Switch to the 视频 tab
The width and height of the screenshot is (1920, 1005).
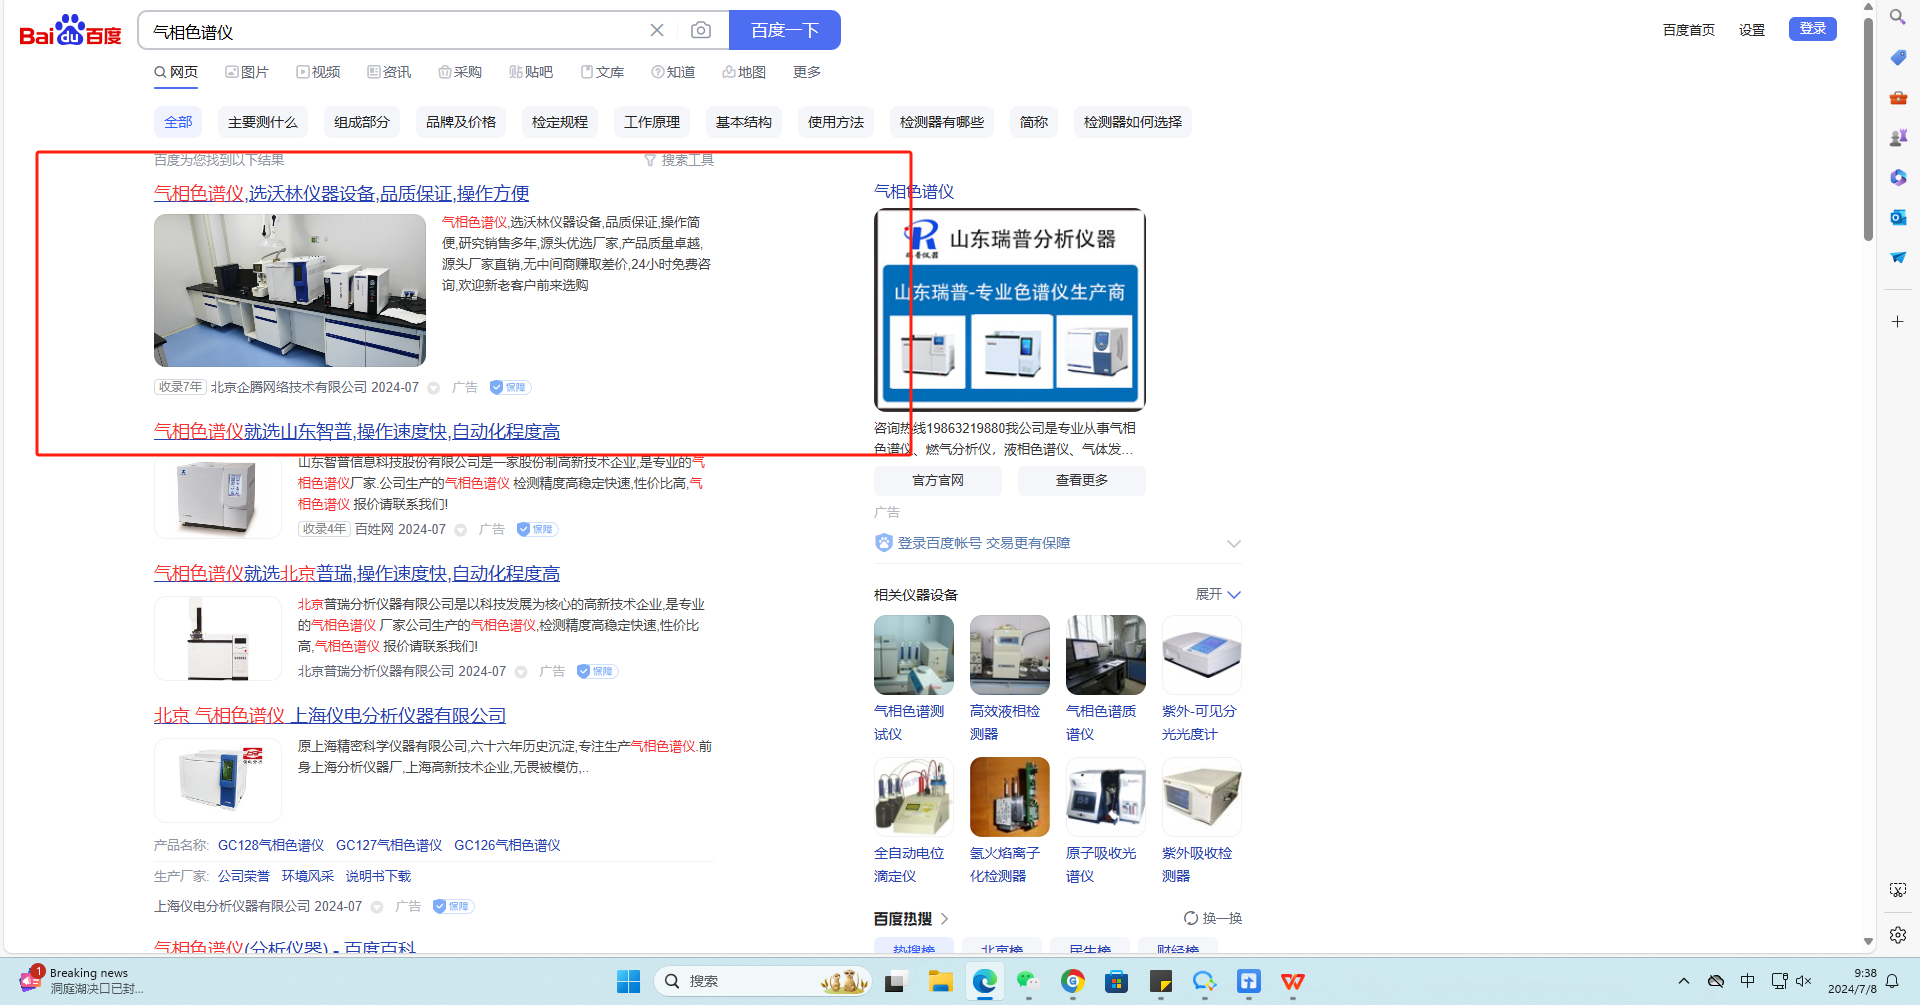click(x=318, y=72)
